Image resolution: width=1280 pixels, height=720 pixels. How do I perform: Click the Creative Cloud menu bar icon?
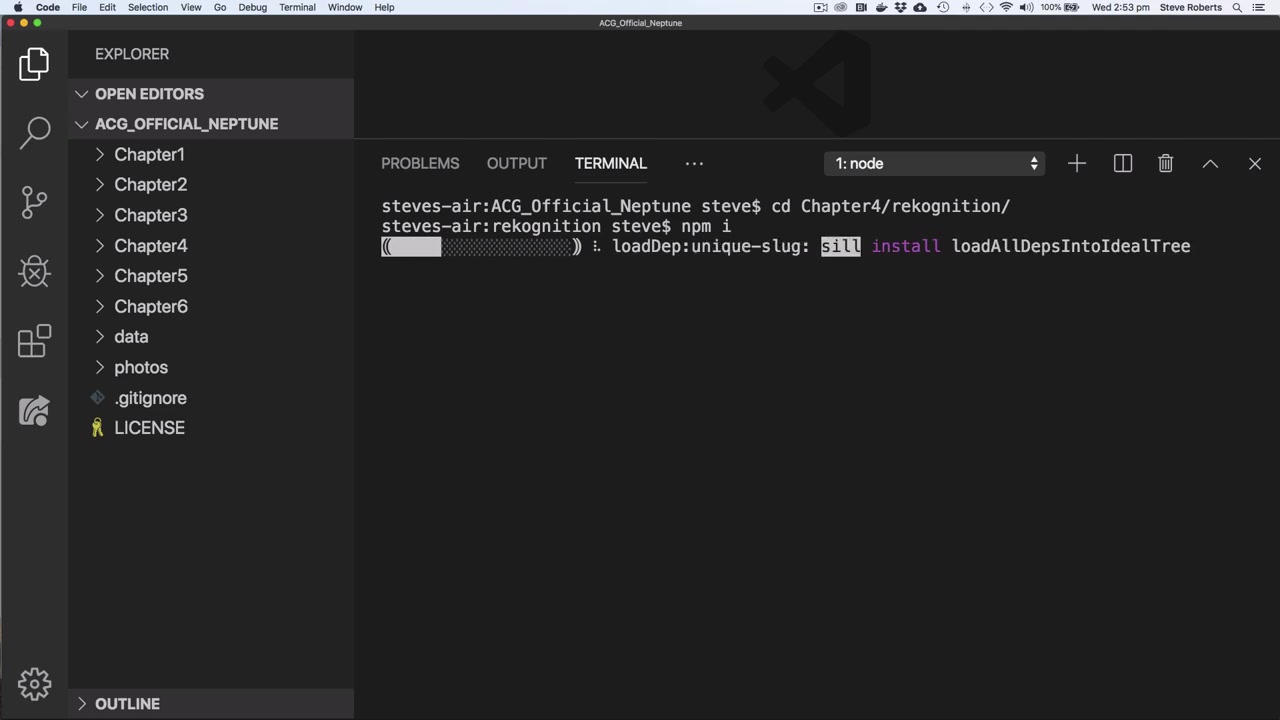(840, 7)
